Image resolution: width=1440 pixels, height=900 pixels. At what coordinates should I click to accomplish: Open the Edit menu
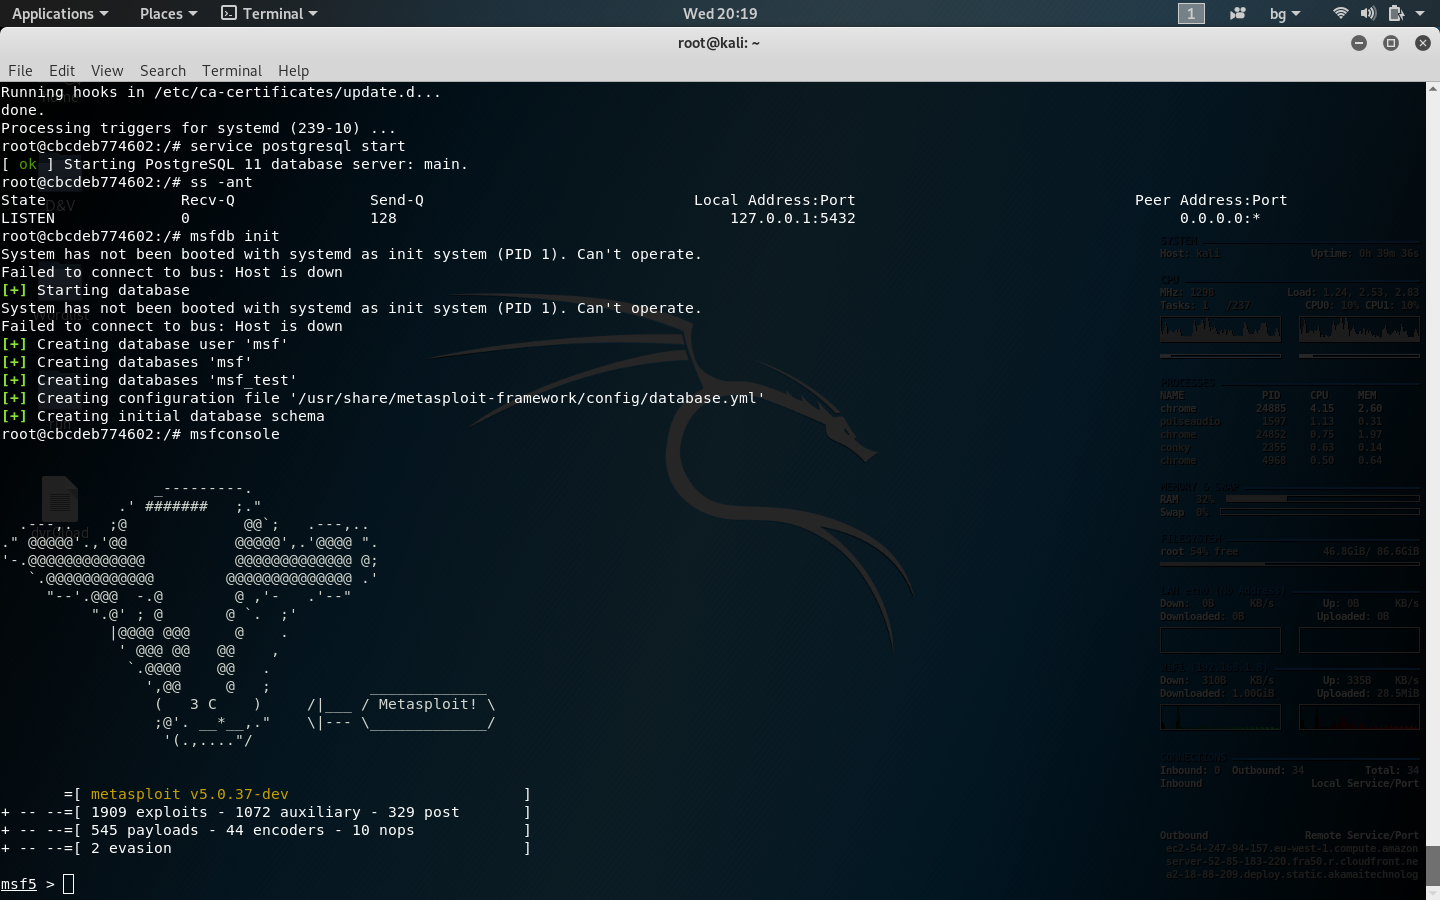click(62, 71)
